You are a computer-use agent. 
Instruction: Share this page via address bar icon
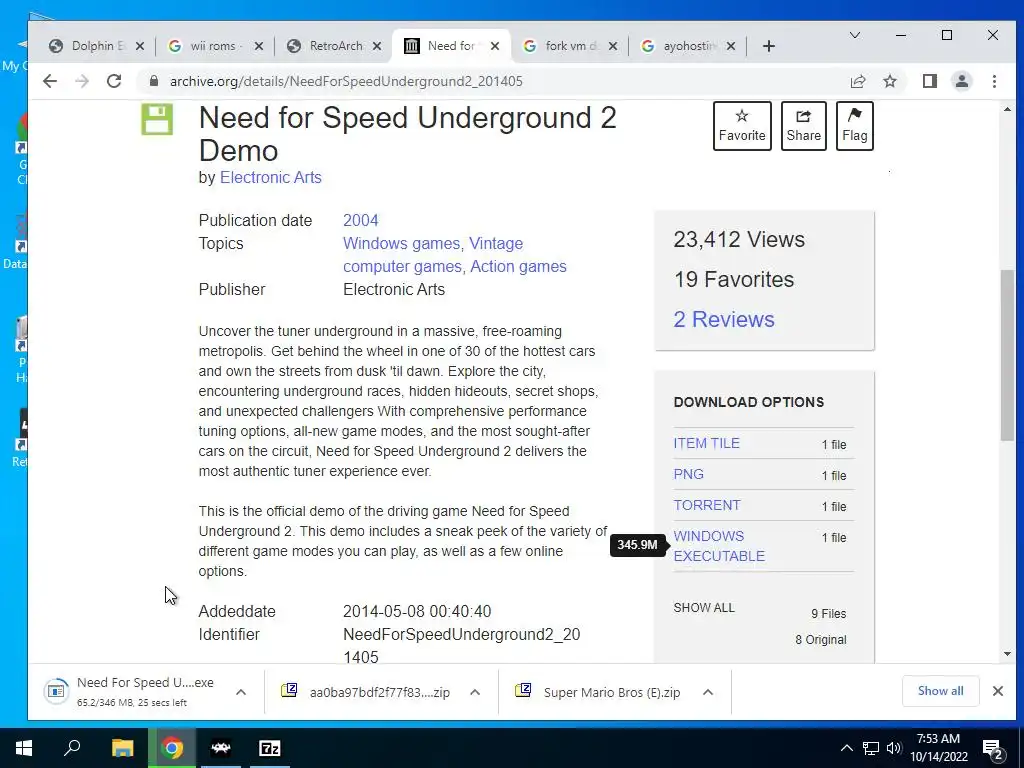pyautogui.click(x=857, y=81)
